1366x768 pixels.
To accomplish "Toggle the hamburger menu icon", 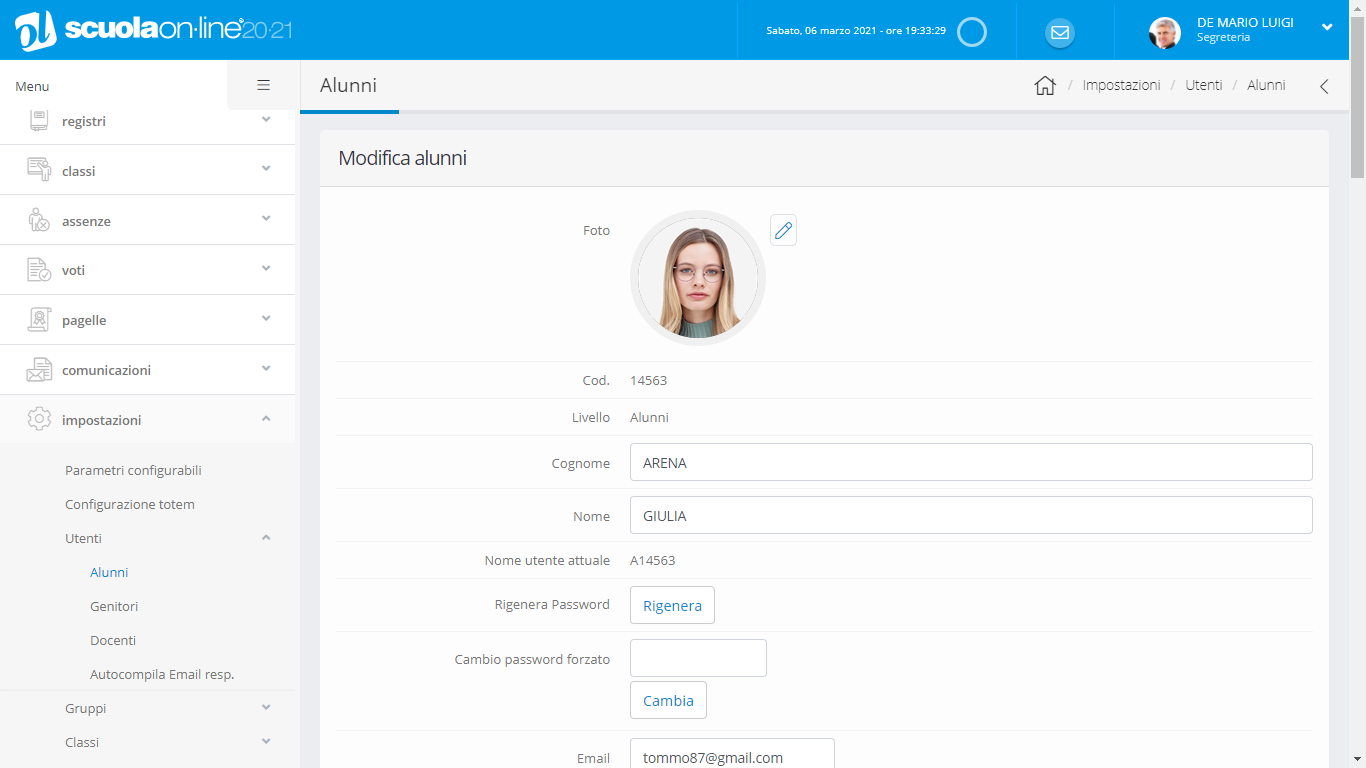I will pyautogui.click(x=263, y=86).
